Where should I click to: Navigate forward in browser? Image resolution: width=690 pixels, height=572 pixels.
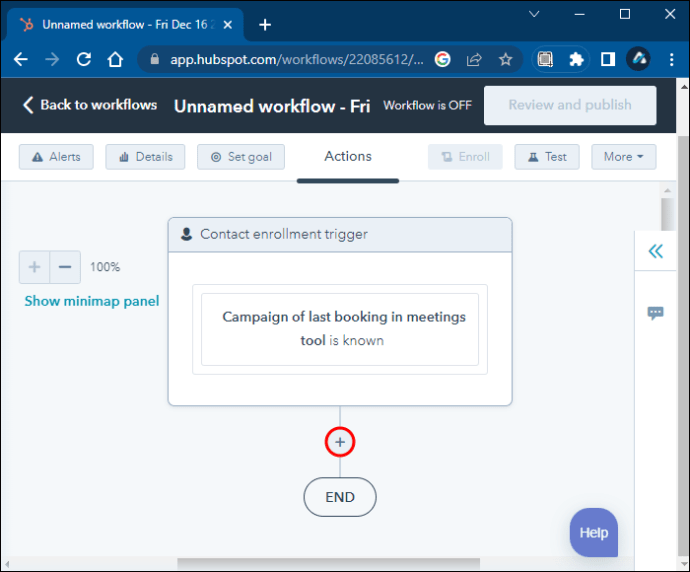coord(52,59)
